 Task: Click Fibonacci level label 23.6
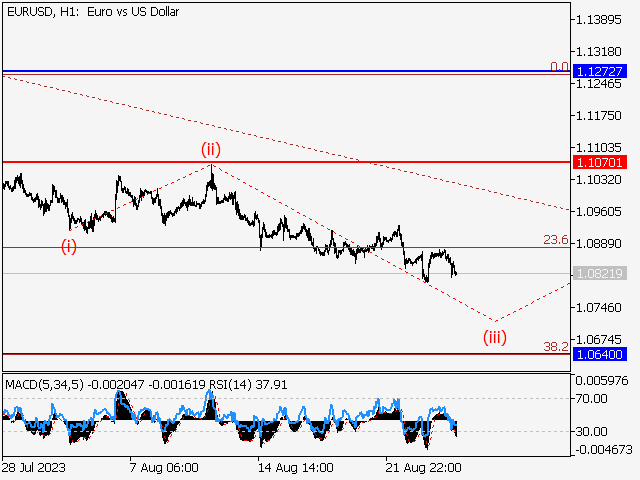(x=556, y=240)
